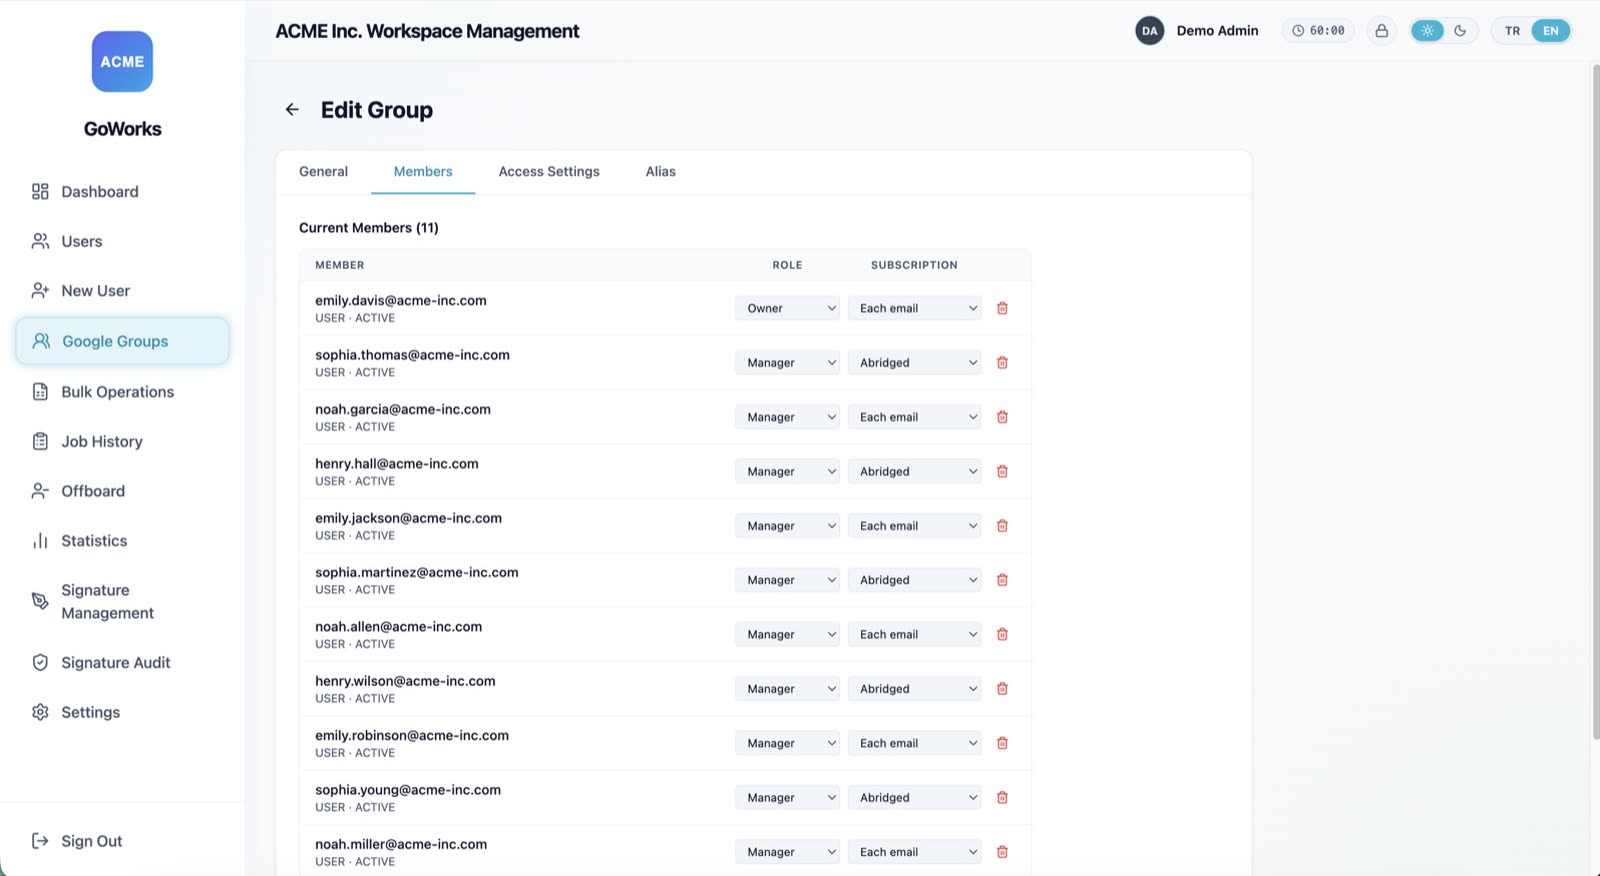Open noah.garcia role dropdown

pos(787,417)
